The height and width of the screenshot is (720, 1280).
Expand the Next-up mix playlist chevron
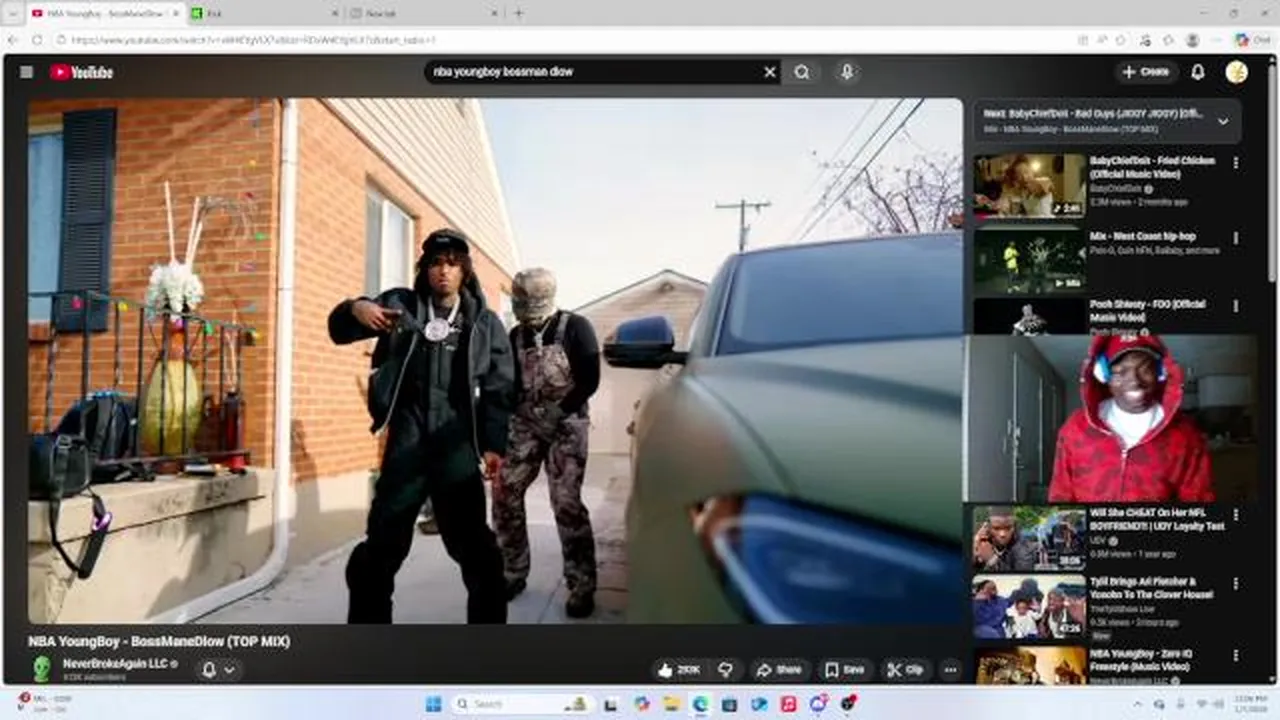pyautogui.click(x=1222, y=121)
